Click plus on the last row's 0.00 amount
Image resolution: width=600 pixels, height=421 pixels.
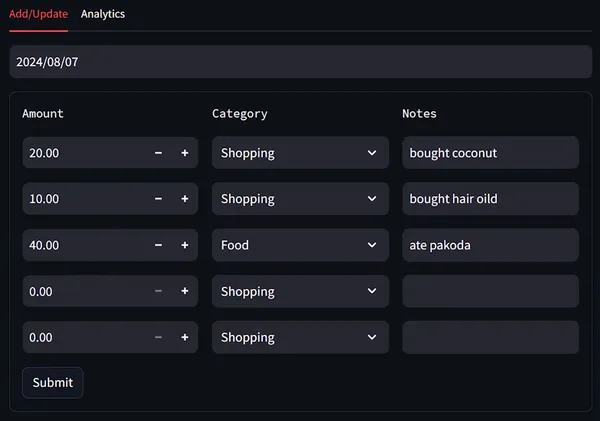[x=185, y=337]
